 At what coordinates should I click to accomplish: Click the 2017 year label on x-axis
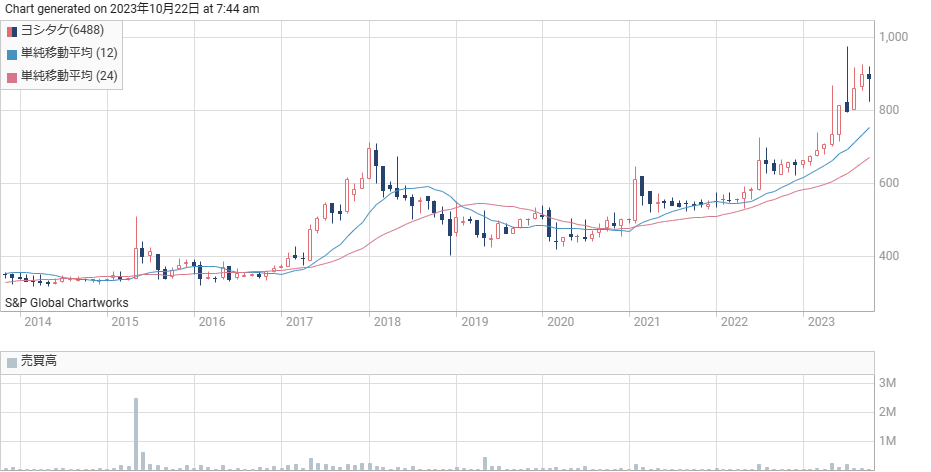tap(299, 322)
